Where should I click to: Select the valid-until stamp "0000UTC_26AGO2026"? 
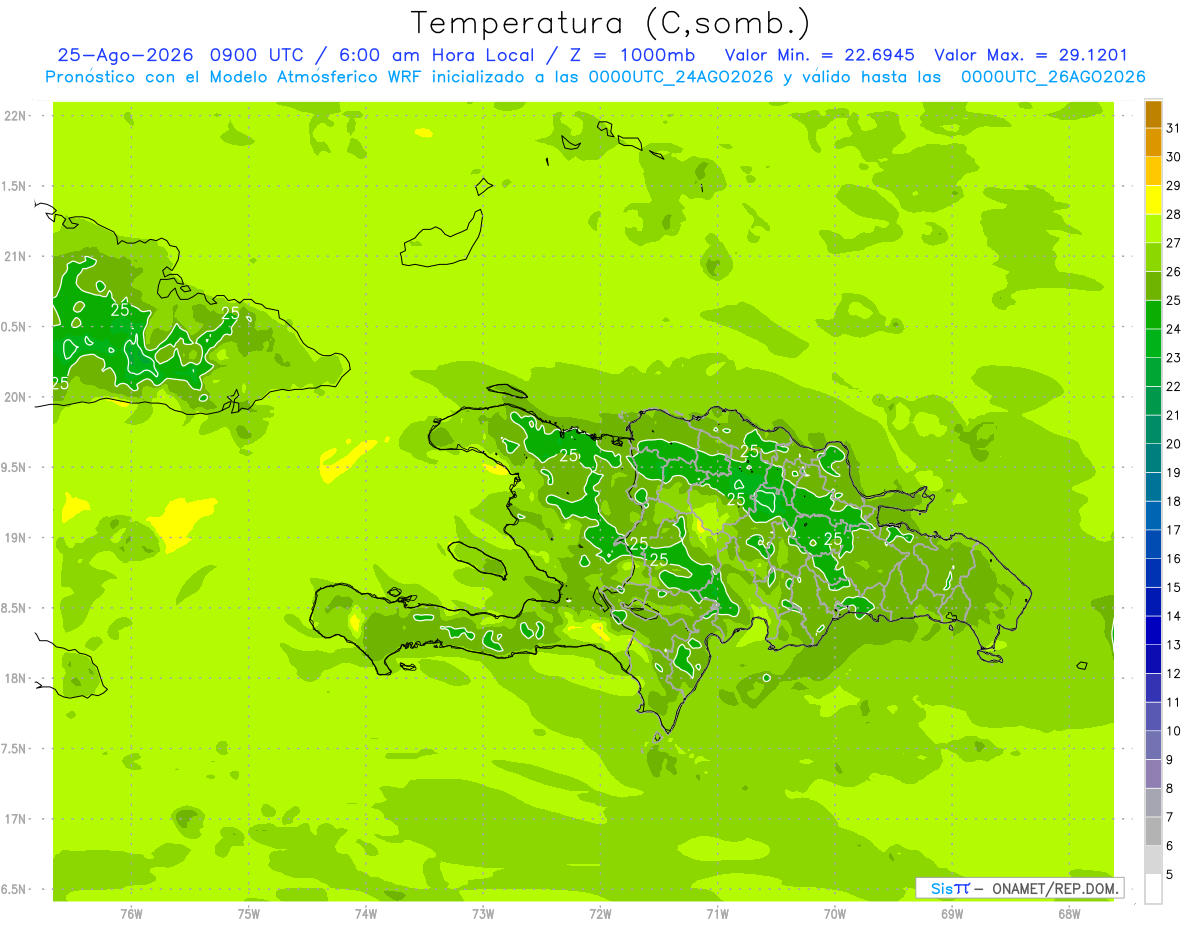[x=1053, y=77]
